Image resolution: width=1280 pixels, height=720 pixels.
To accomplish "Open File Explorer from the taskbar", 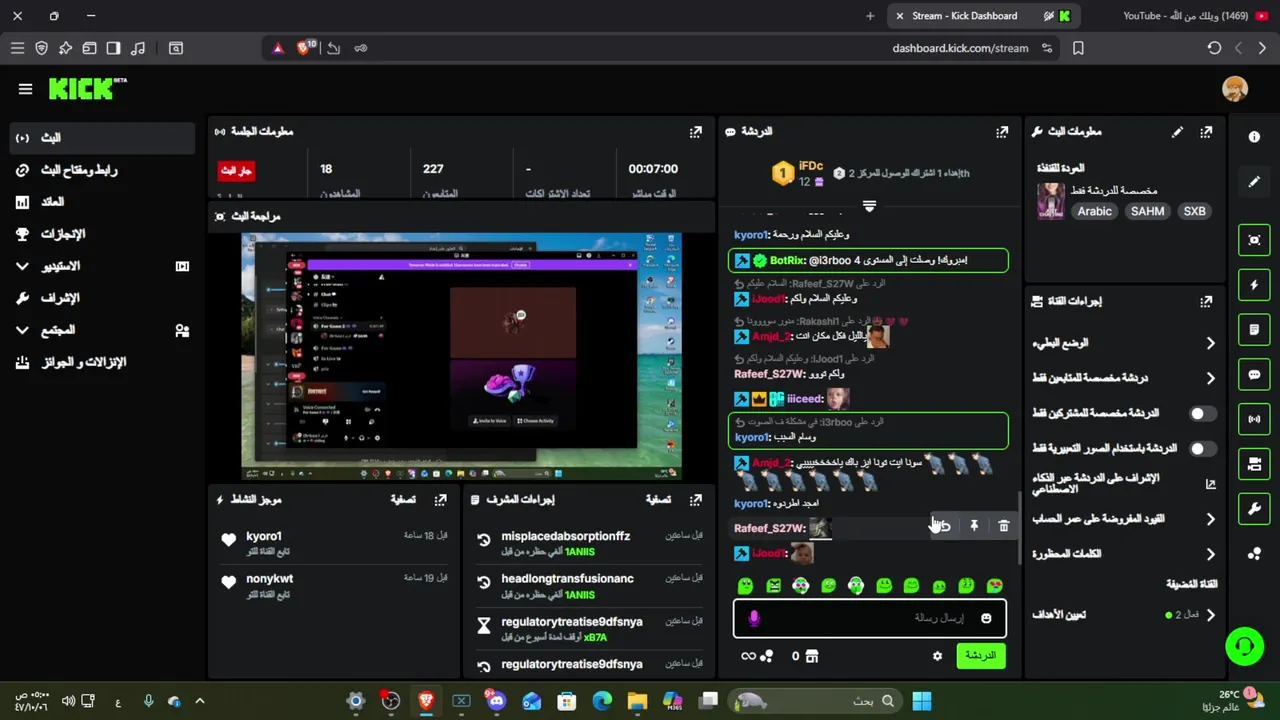I will click(x=637, y=701).
